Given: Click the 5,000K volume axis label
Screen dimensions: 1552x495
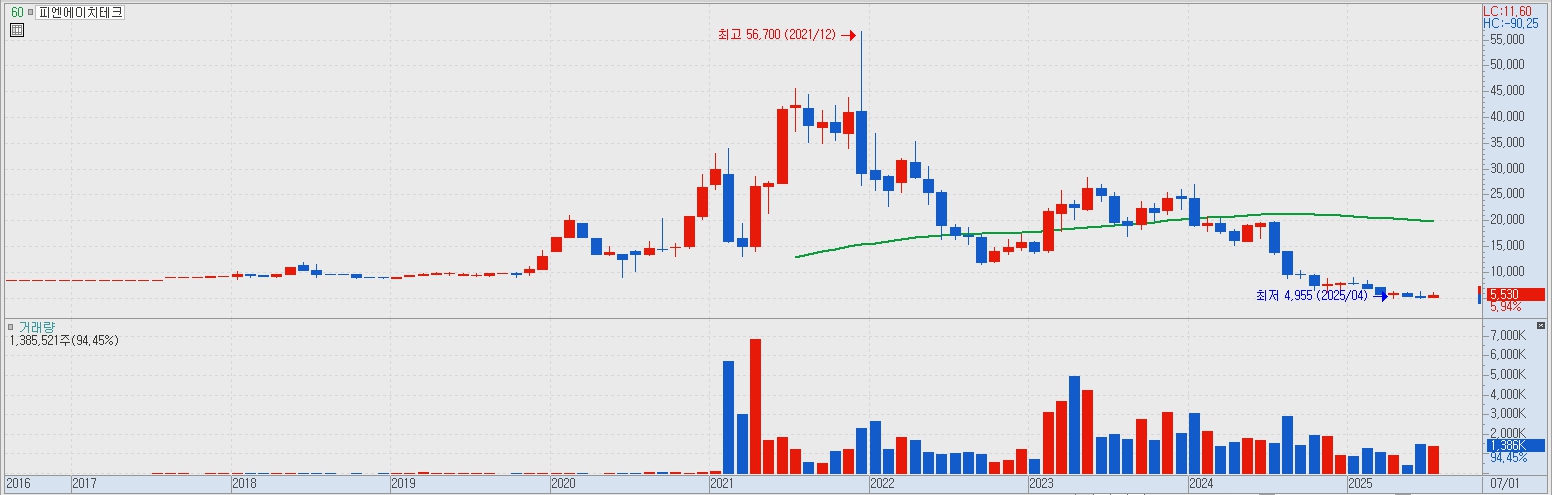Looking at the screenshot, I should point(1507,374).
